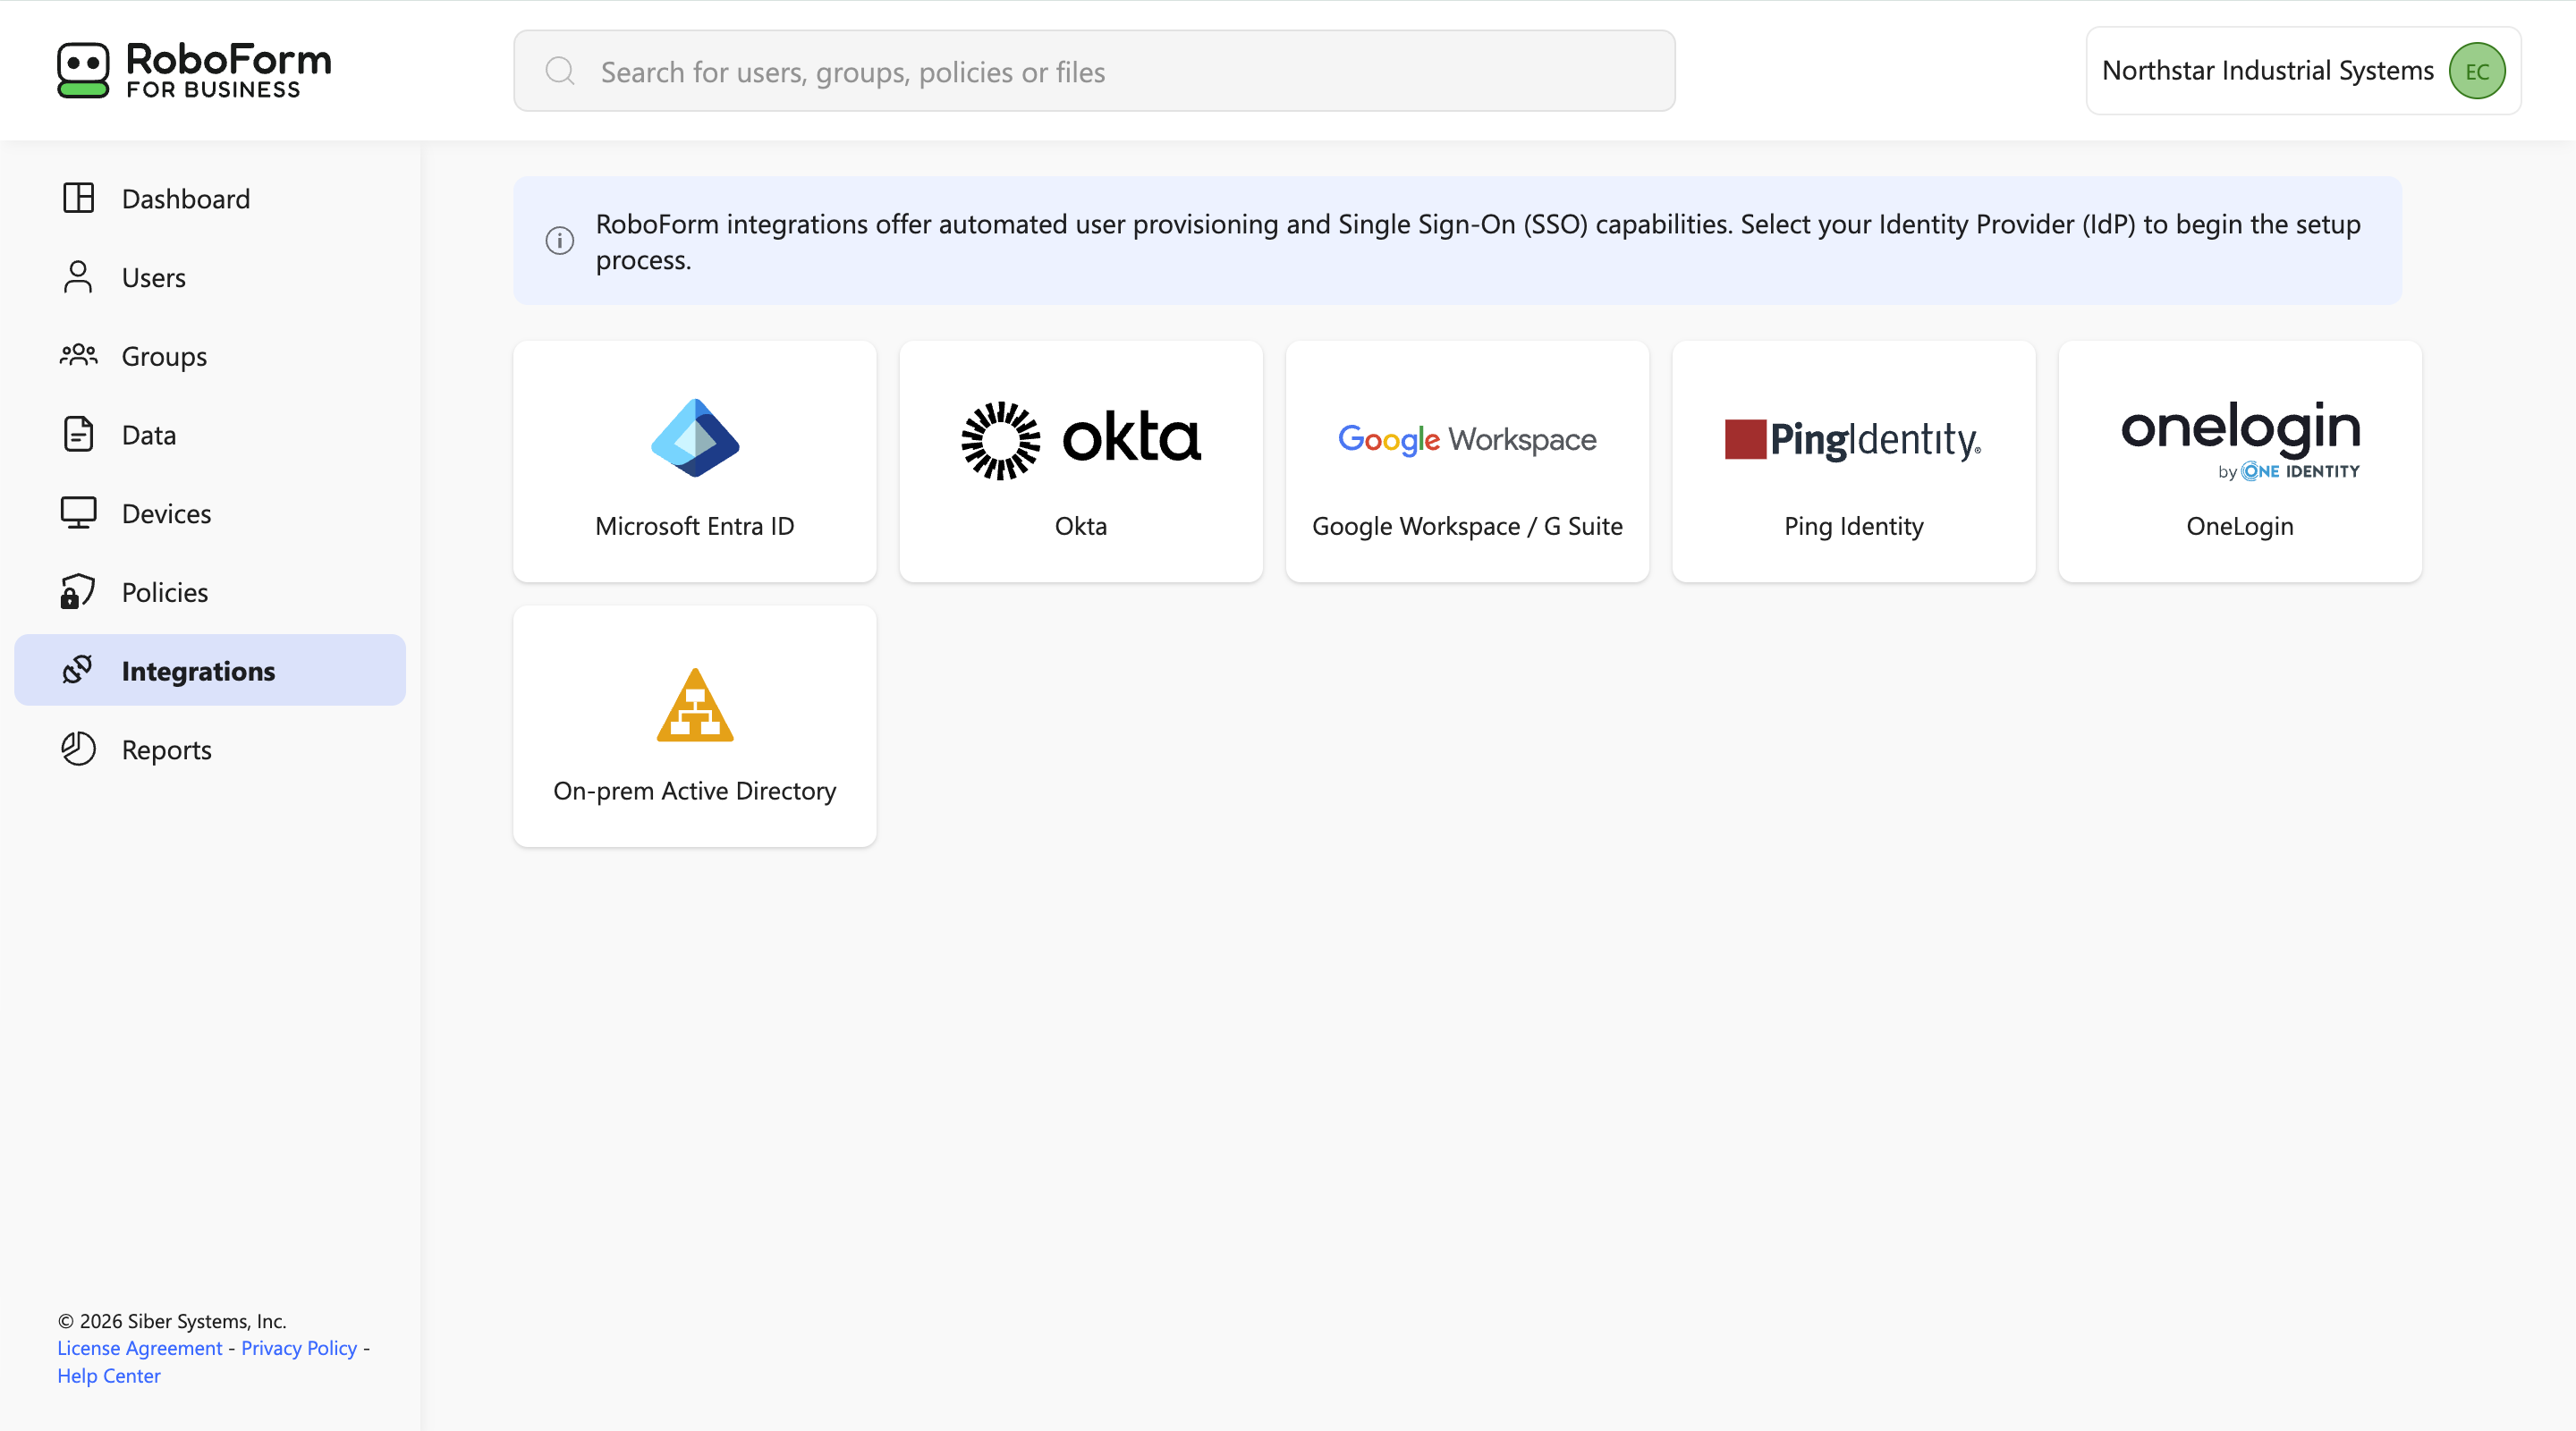The height and width of the screenshot is (1431, 2576).
Task: Go to the Users section
Action: click(210, 277)
